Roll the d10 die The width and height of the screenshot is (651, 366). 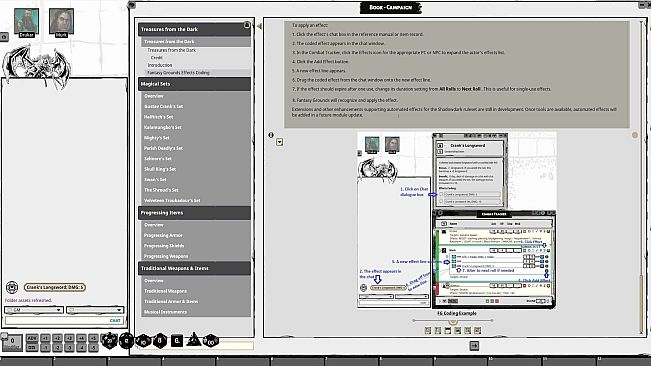[x=144, y=341]
